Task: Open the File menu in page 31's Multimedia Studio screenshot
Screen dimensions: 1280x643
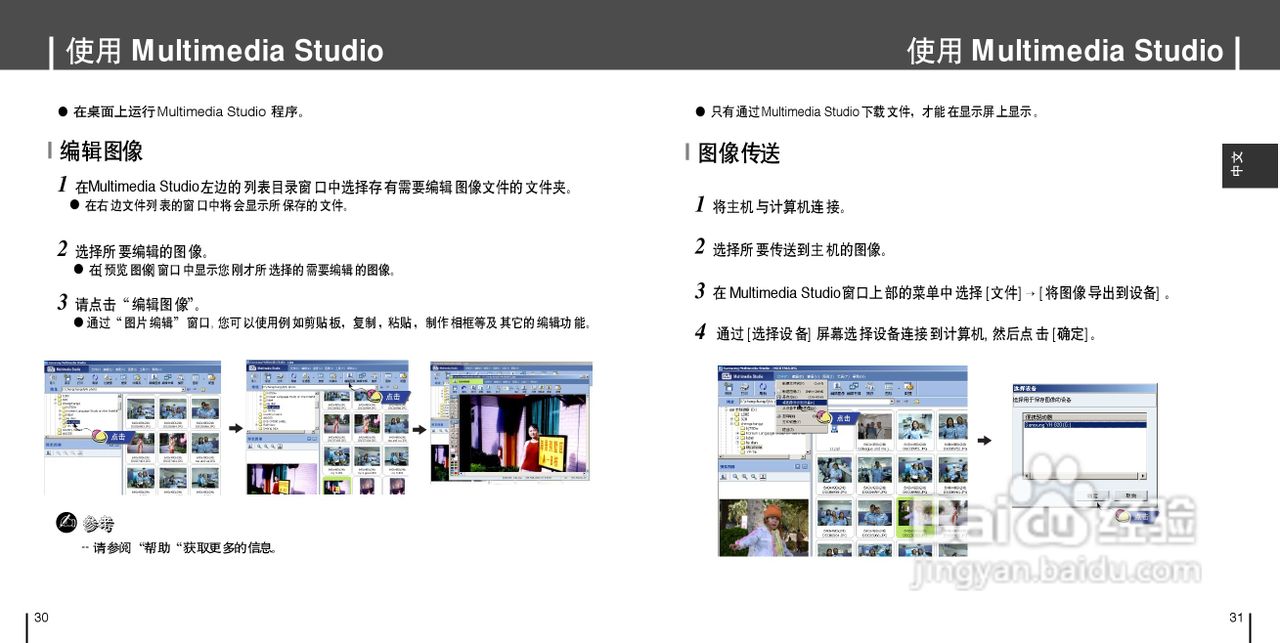Action: (782, 376)
